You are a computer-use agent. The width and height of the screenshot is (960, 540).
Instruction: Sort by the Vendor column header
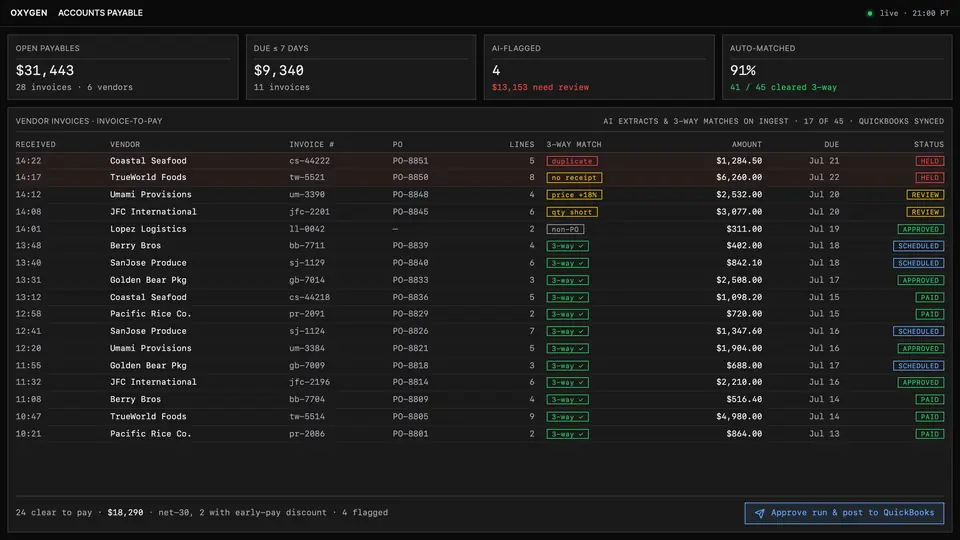pos(125,144)
